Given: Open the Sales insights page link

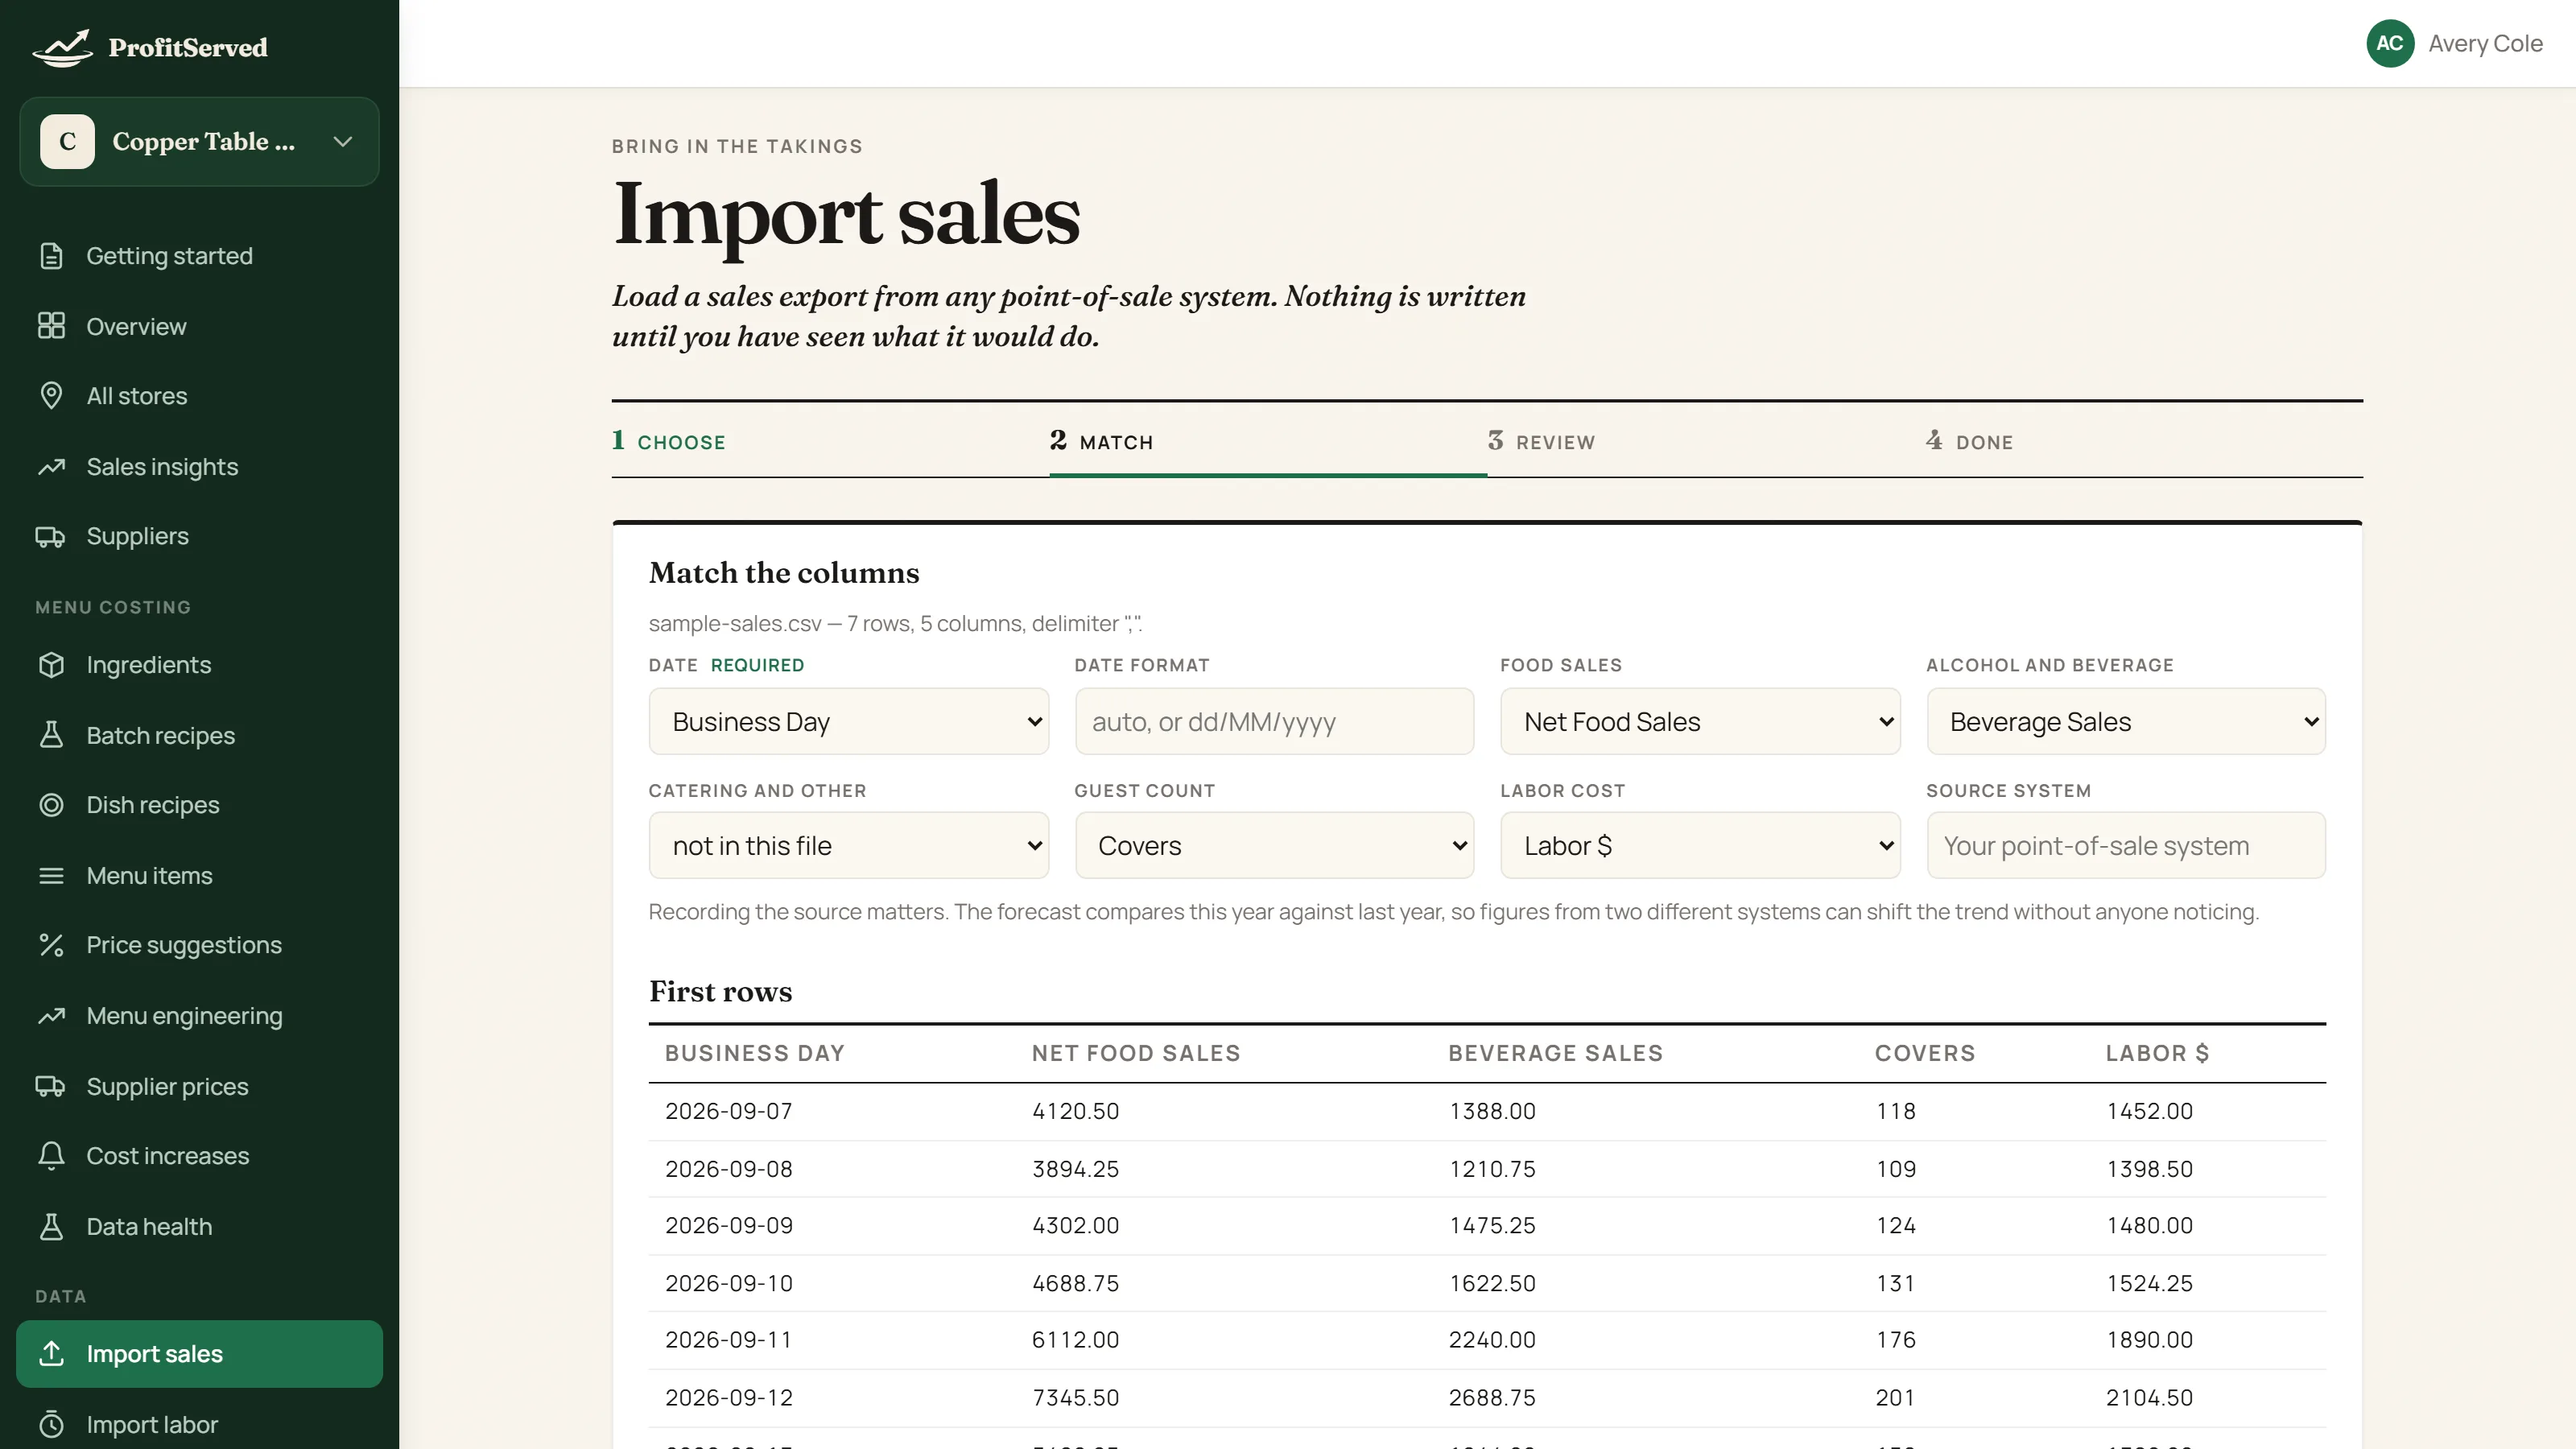Looking at the screenshot, I should click(x=162, y=467).
